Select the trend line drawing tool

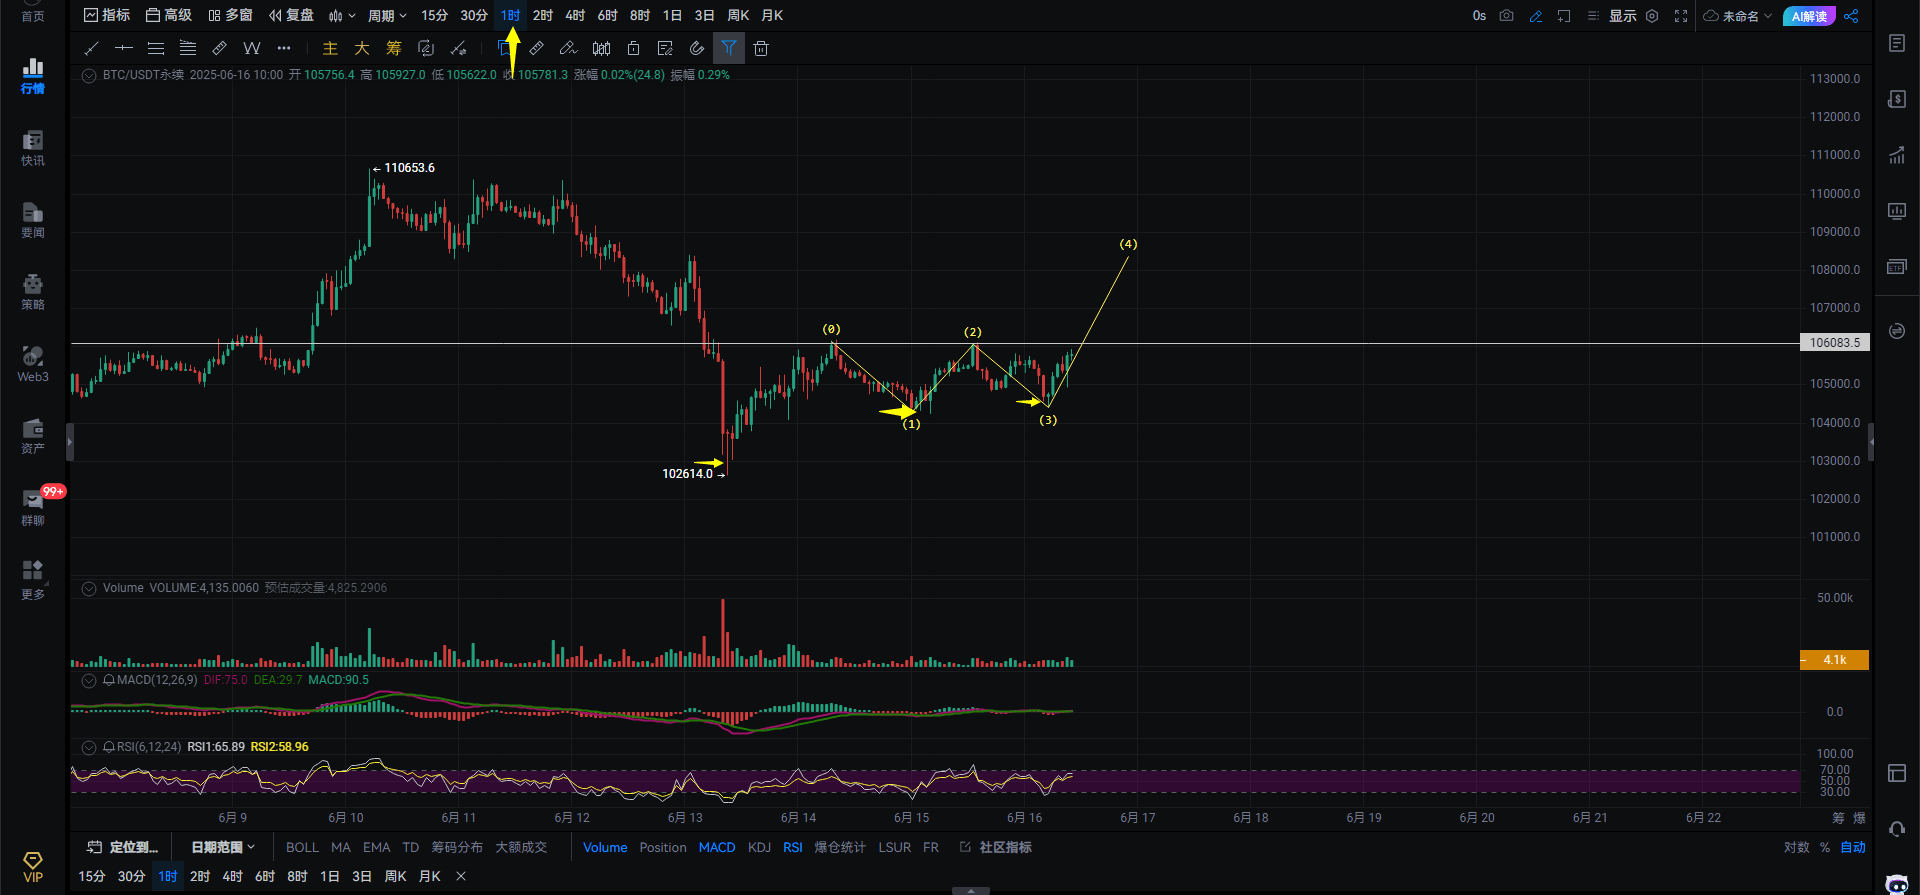click(91, 48)
